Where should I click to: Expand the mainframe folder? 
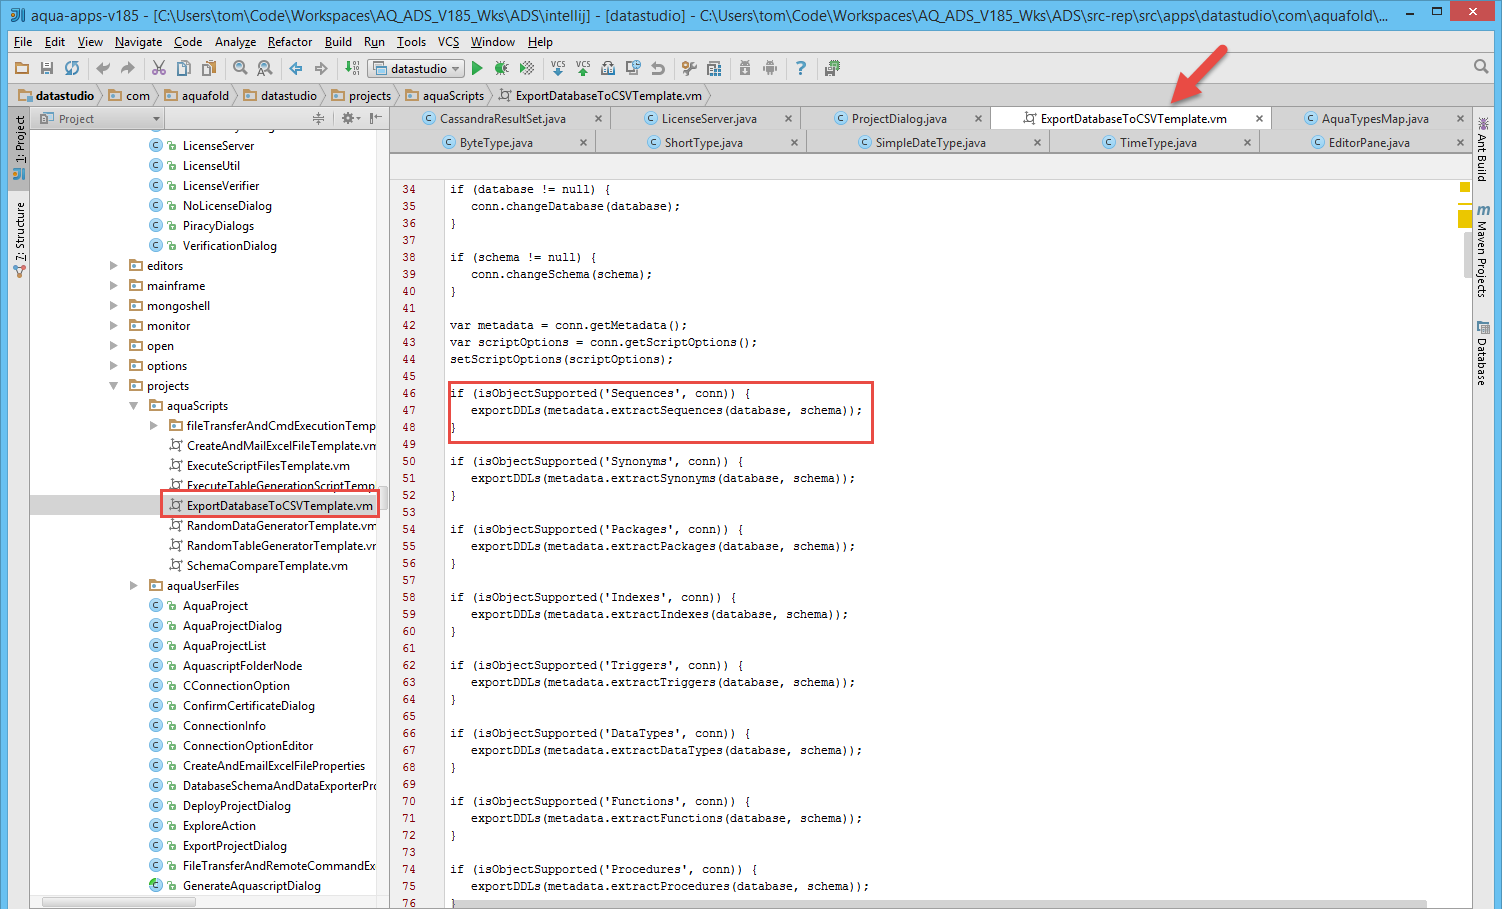[x=114, y=286]
